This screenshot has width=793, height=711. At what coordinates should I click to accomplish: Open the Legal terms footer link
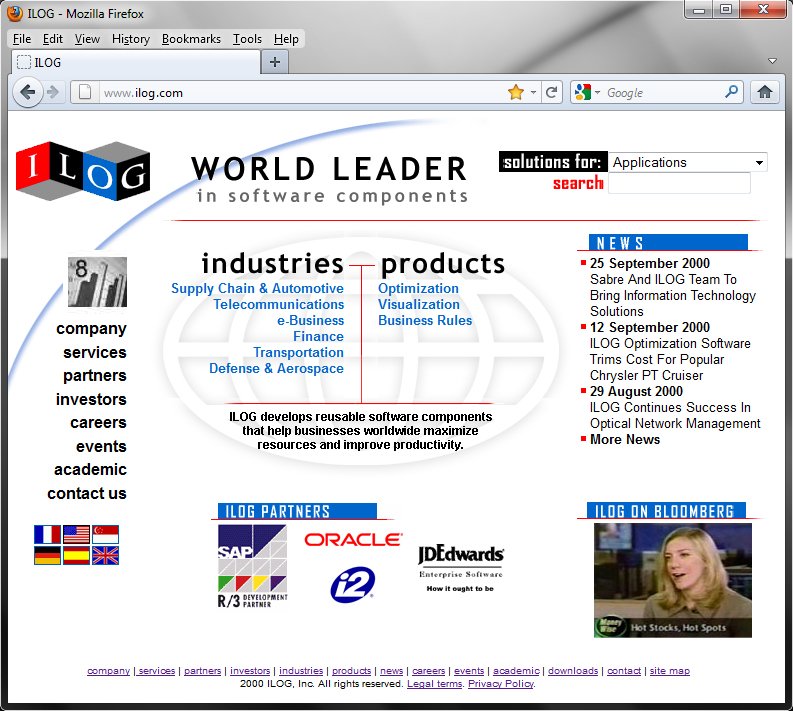tap(434, 684)
